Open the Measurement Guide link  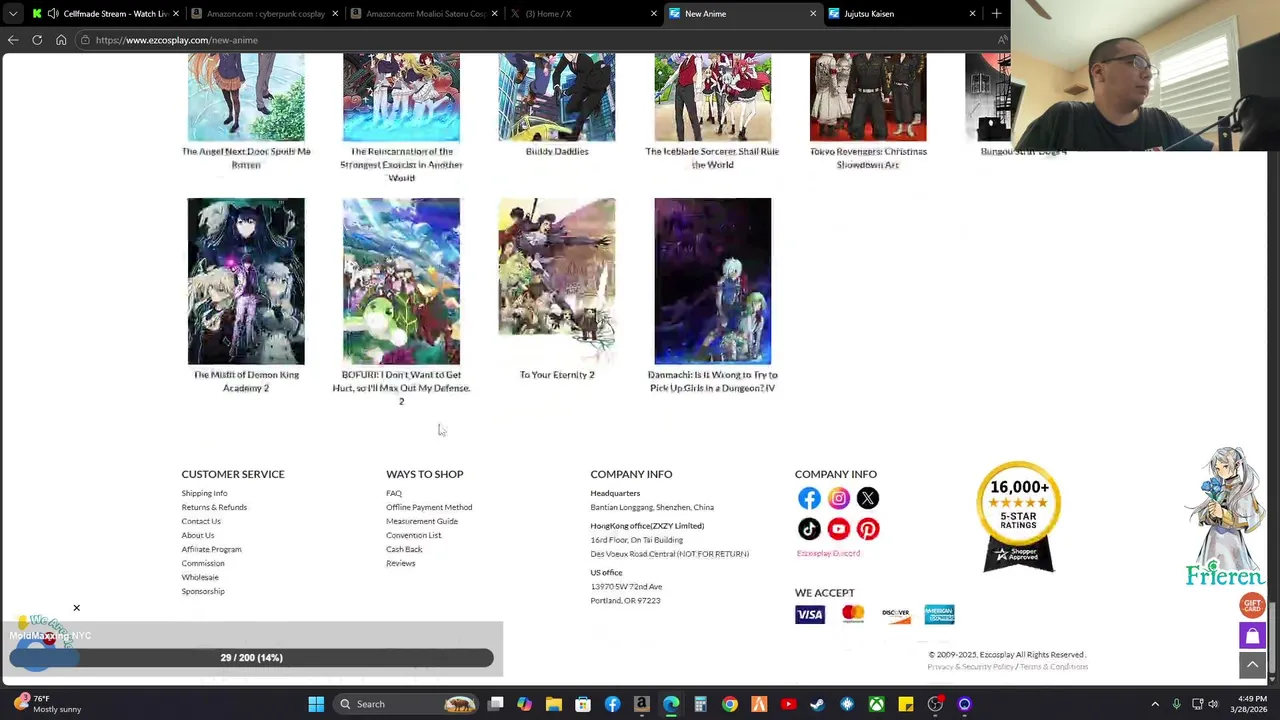[x=422, y=521]
